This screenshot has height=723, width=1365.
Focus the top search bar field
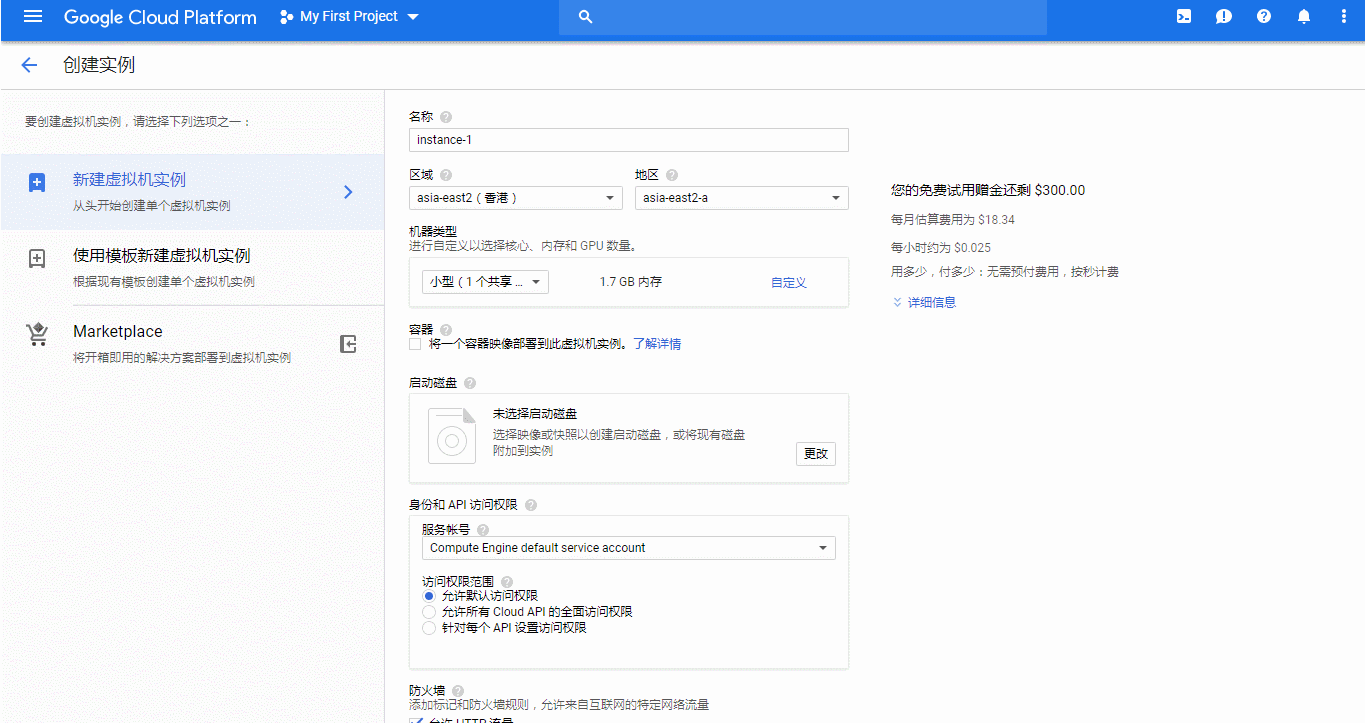[x=803, y=17]
